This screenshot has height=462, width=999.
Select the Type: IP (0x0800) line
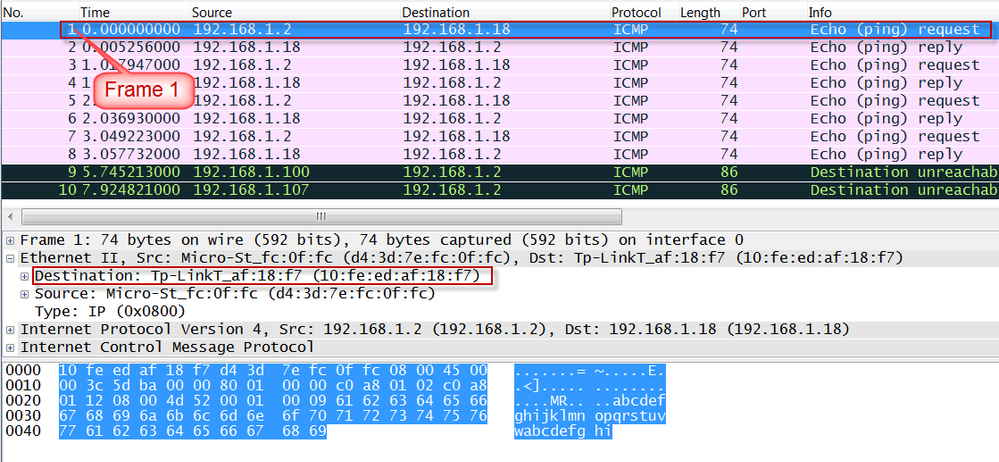pyautogui.click(x=110, y=312)
